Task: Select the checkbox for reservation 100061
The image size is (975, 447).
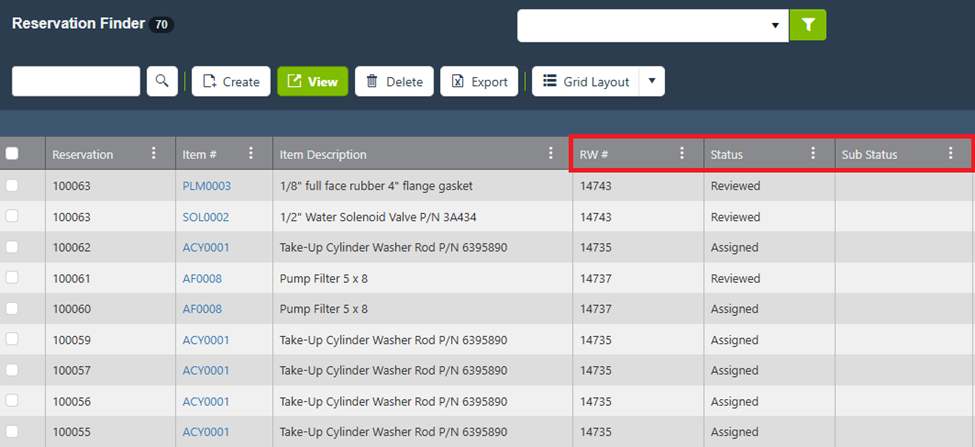Action: (x=12, y=278)
